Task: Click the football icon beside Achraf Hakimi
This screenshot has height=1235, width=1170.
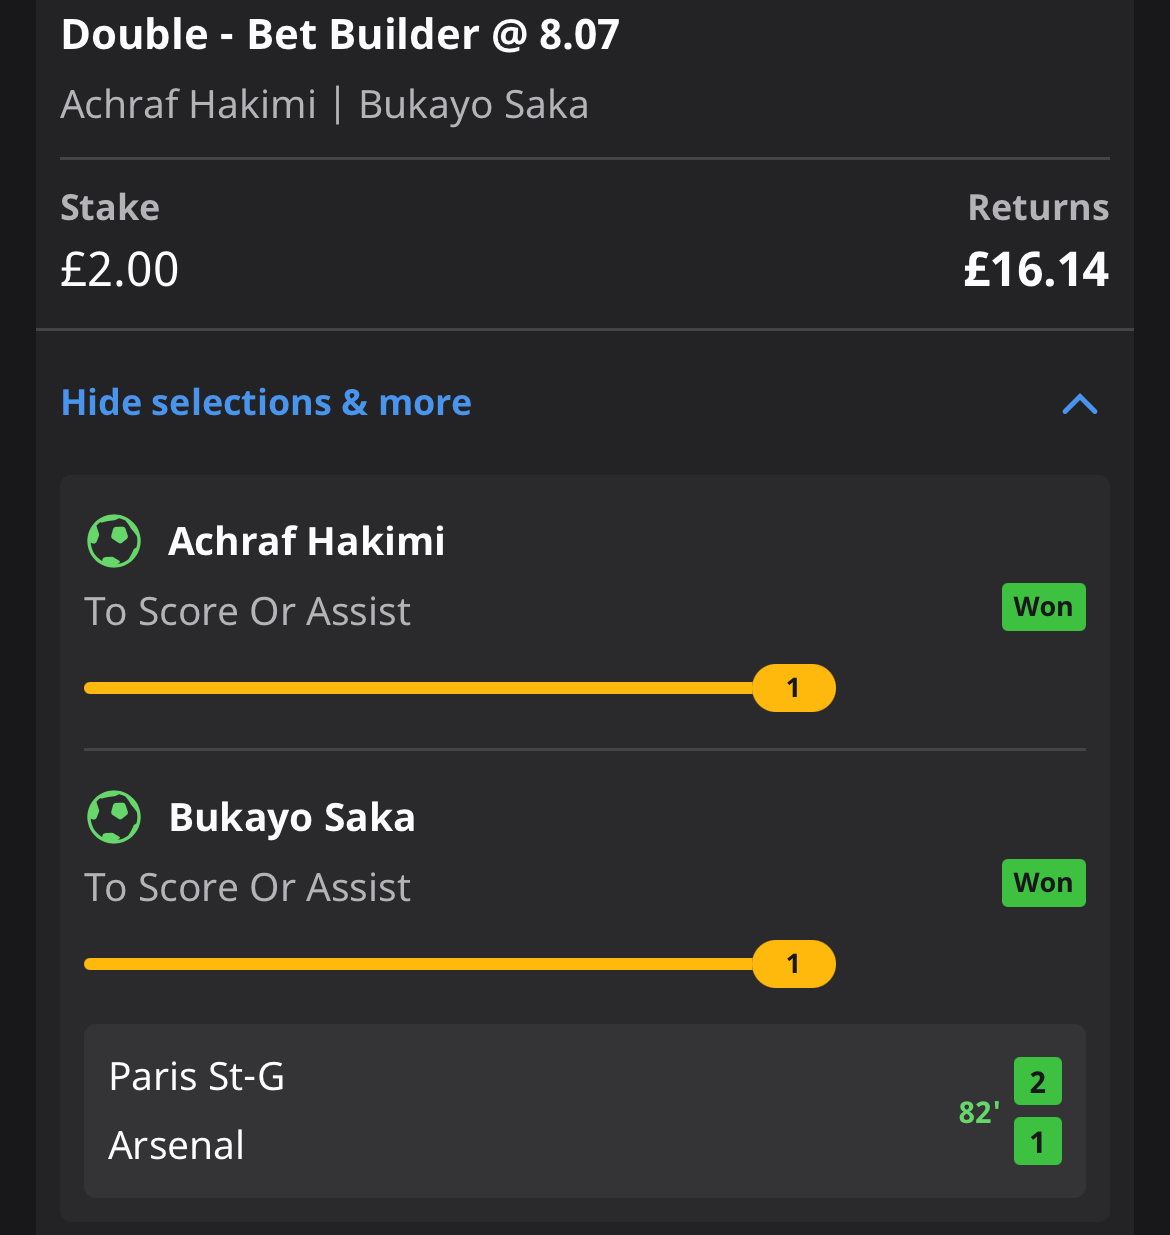Action: coord(114,541)
